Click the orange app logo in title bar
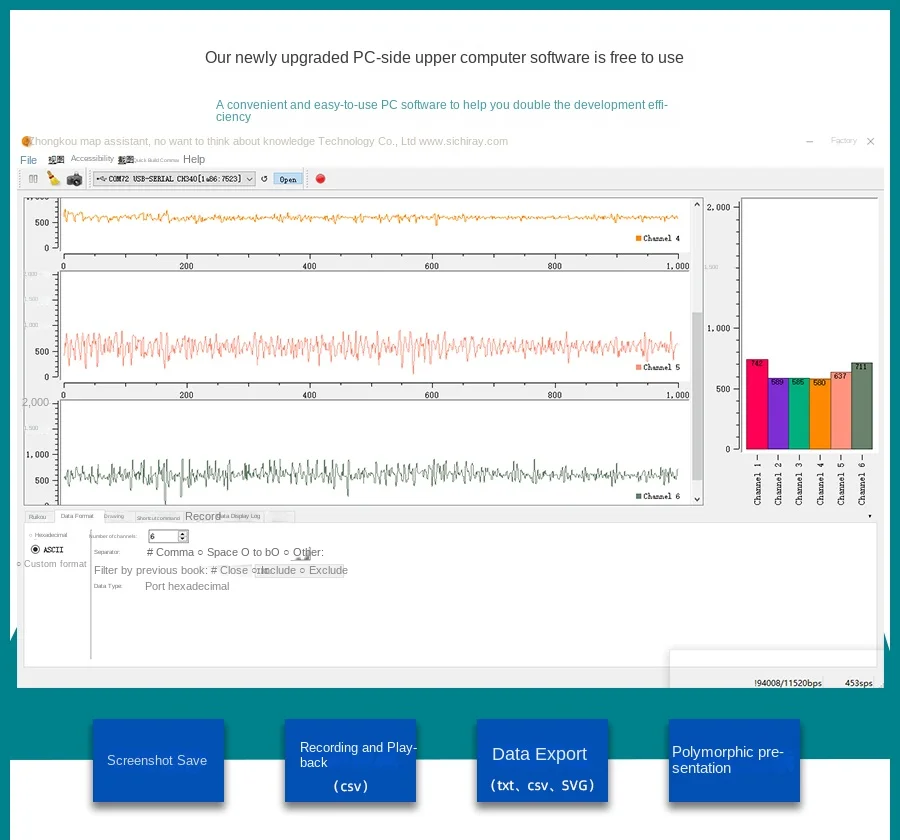The image size is (900, 840). pyautogui.click(x=26, y=142)
